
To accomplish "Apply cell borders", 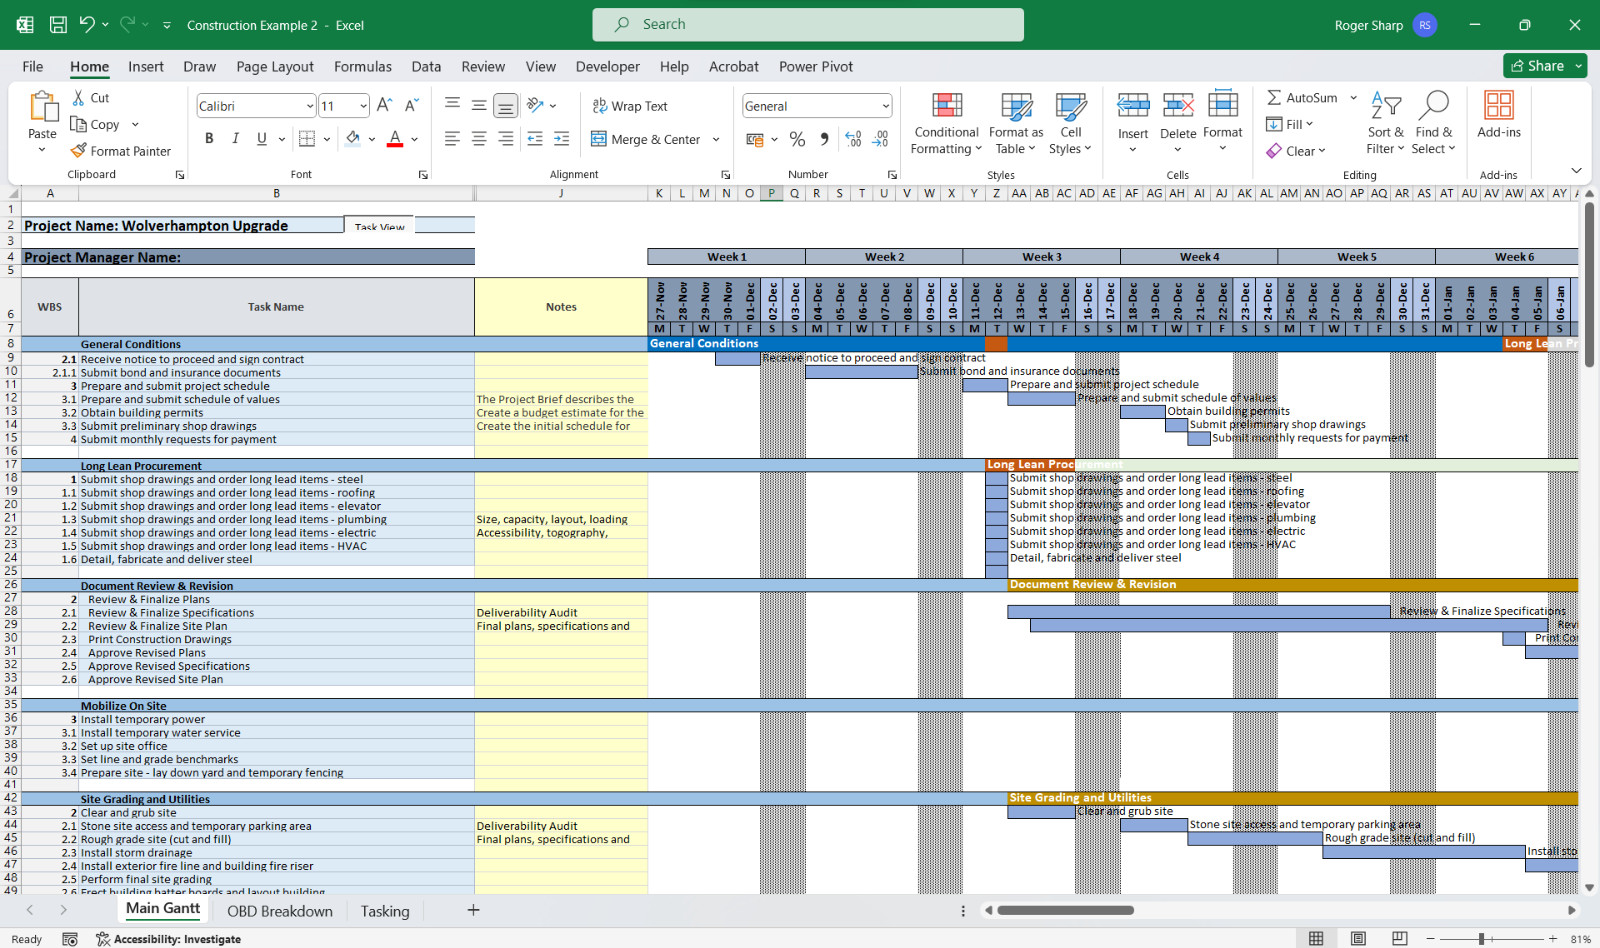I will [307, 139].
